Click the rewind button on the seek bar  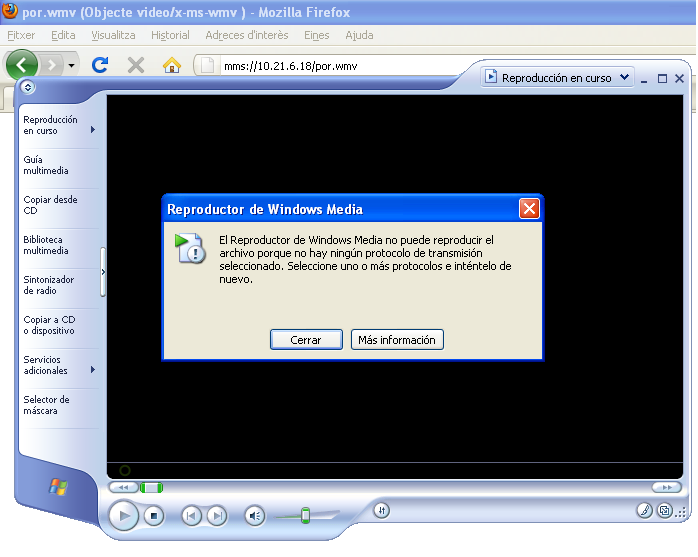coord(123,488)
